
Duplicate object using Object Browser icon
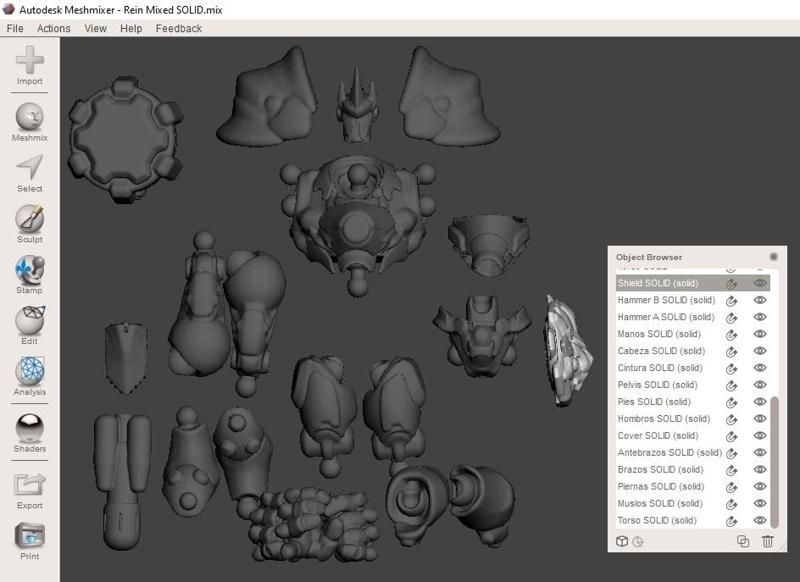point(743,542)
